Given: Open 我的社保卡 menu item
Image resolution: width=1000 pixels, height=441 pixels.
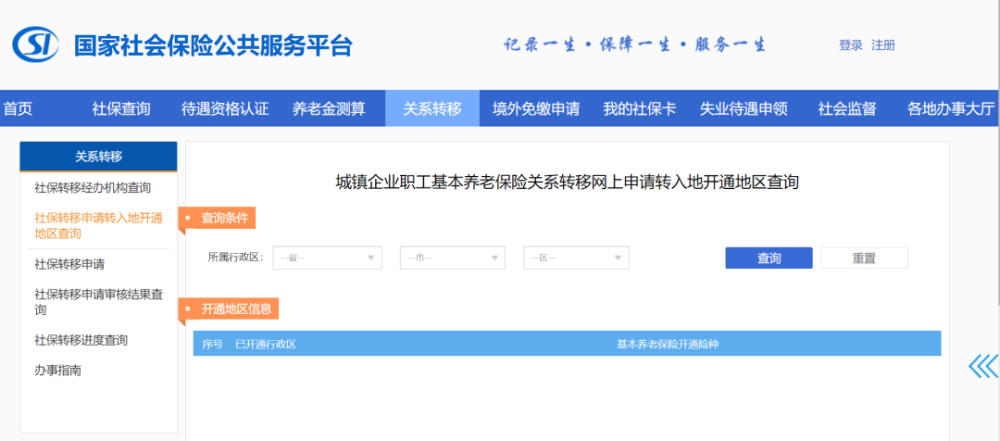Looking at the screenshot, I should coord(640,108).
